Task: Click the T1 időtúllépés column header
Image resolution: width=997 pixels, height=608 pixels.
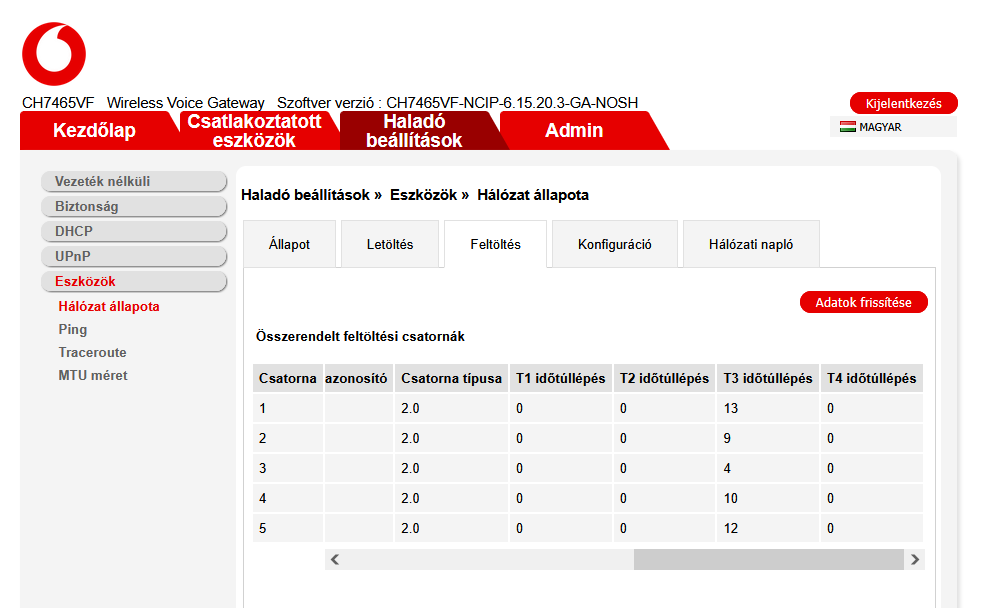Action: pyautogui.click(x=561, y=378)
